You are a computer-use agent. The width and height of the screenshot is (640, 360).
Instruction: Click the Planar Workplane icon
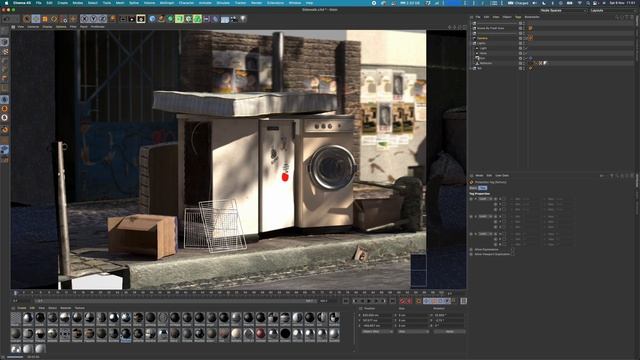pos(4,161)
